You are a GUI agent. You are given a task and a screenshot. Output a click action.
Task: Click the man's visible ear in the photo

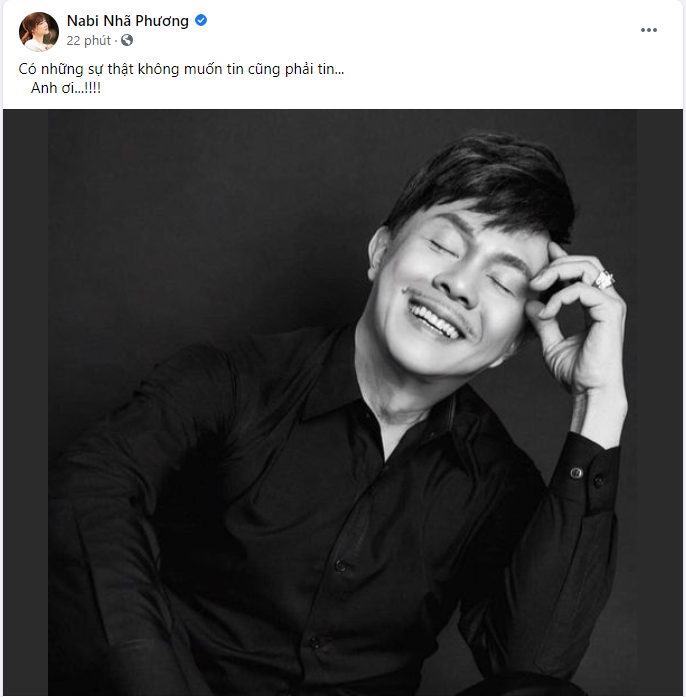378,253
